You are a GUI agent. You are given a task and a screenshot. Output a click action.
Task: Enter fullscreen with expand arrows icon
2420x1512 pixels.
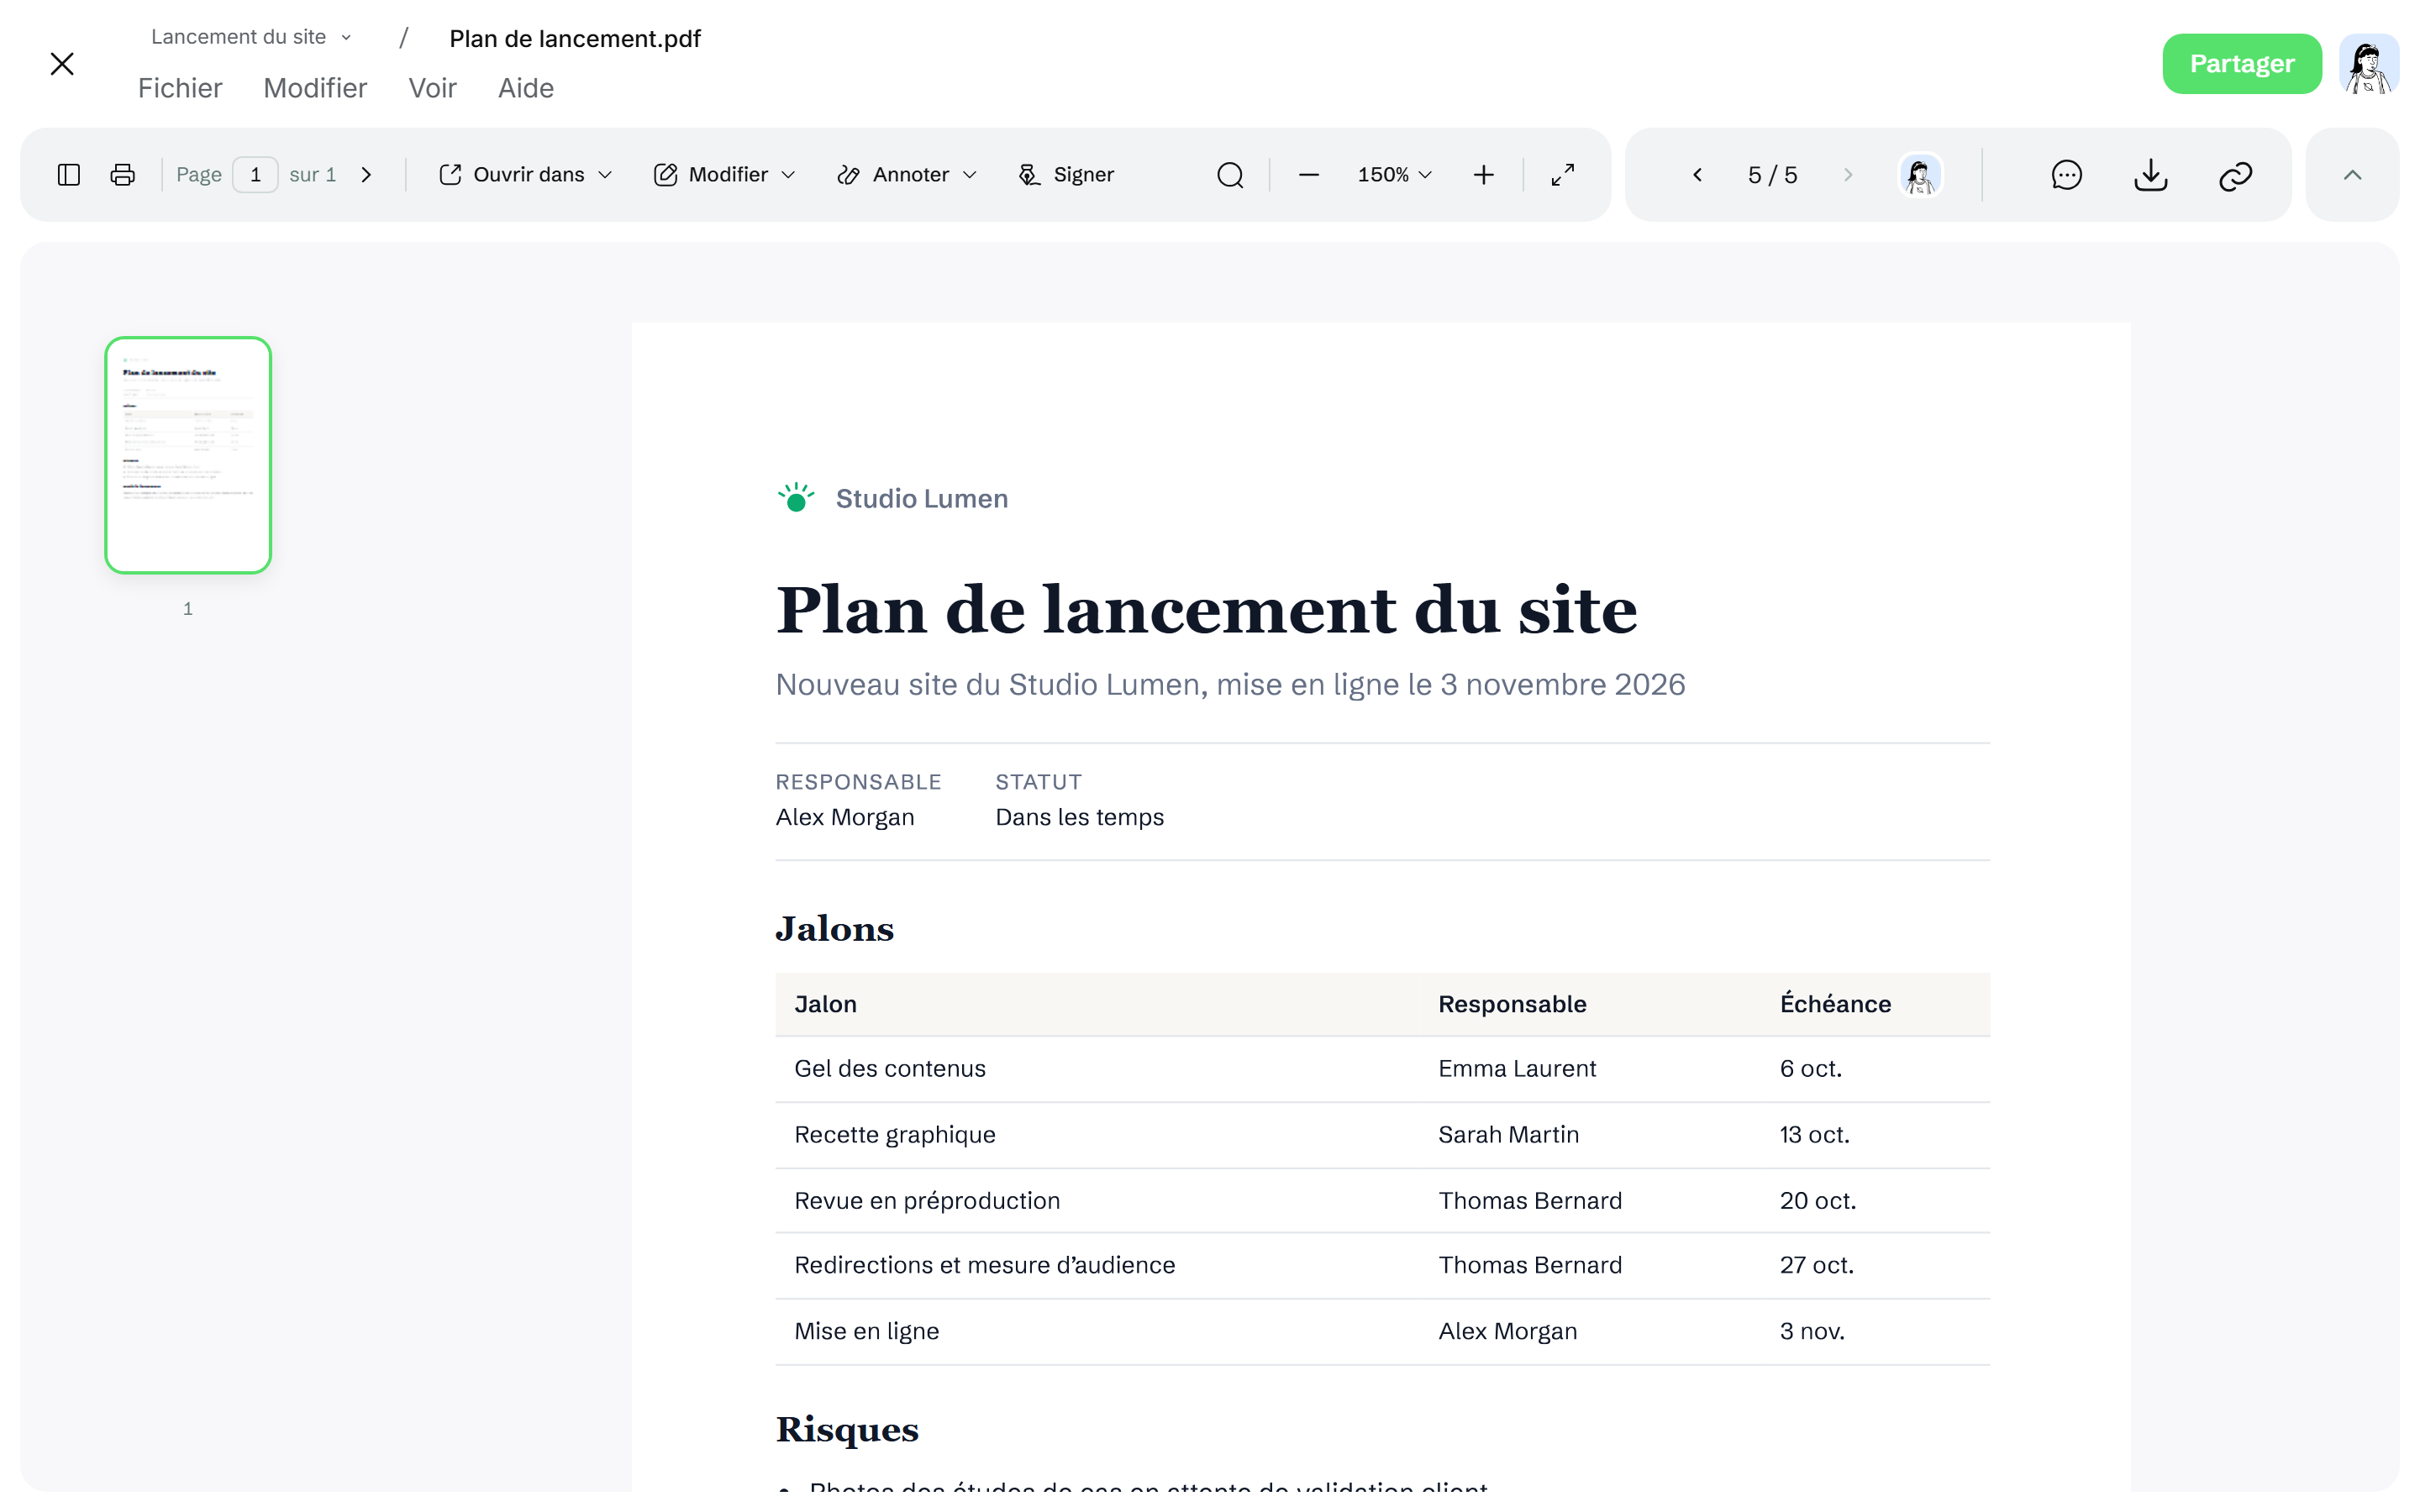click(x=1562, y=175)
